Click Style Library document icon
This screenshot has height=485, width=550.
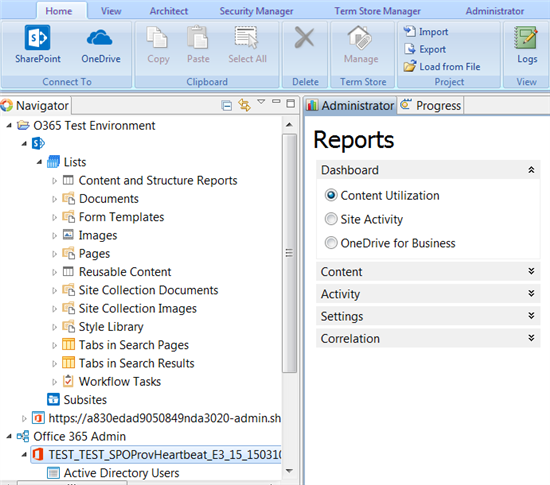(68, 326)
